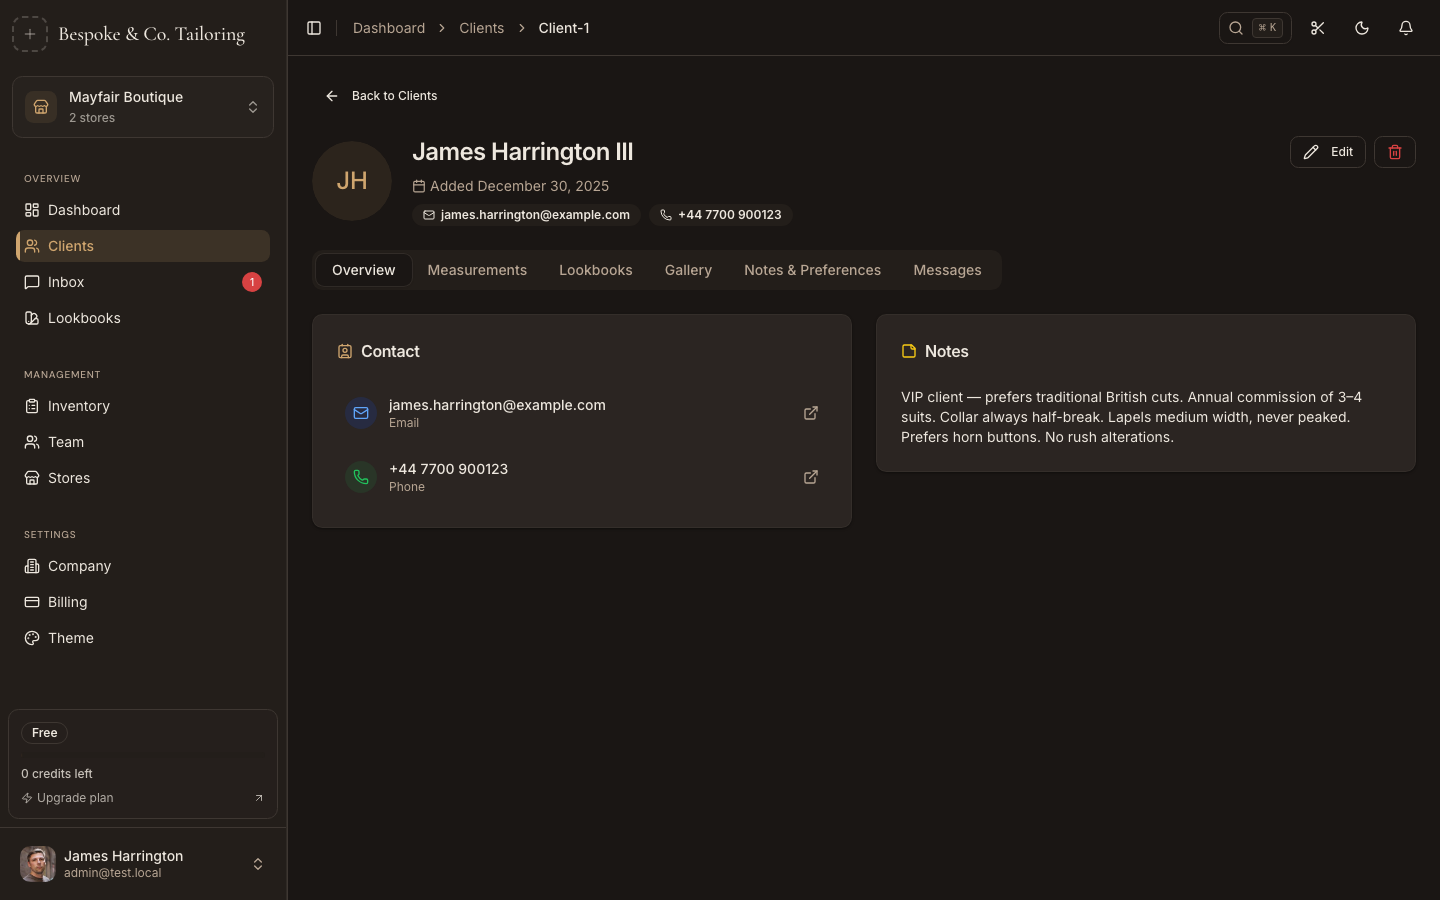Image resolution: width=1440 pixels, height=900 pixels.
Task: Click the magnifying glass search icon
Action: (x=1236, y=28)
